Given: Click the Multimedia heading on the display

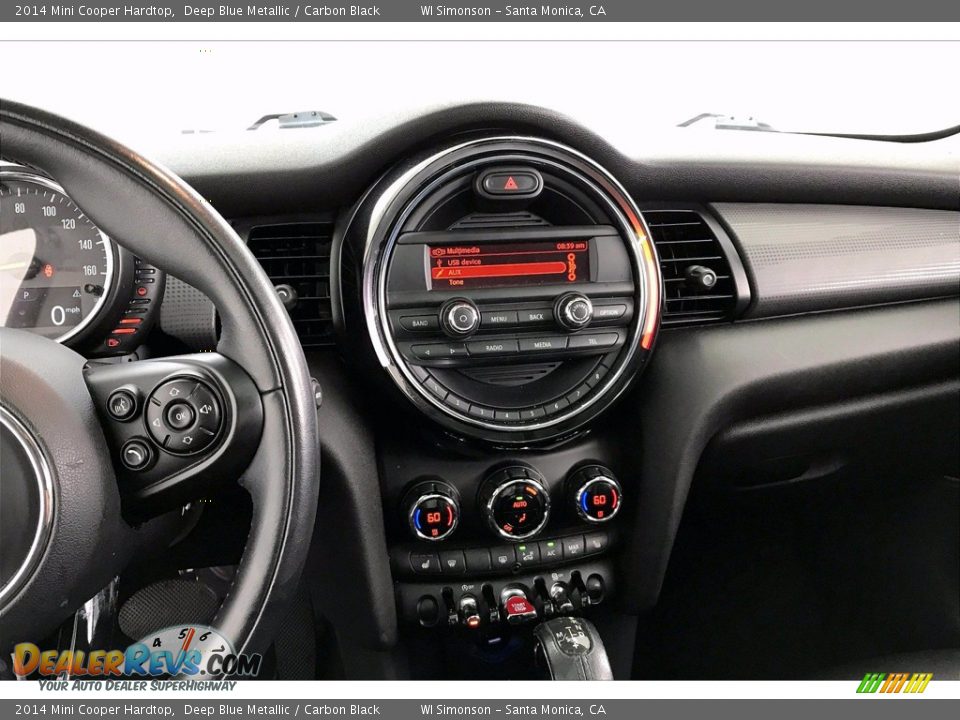Looking at the screenshot, I should [463, 250].
